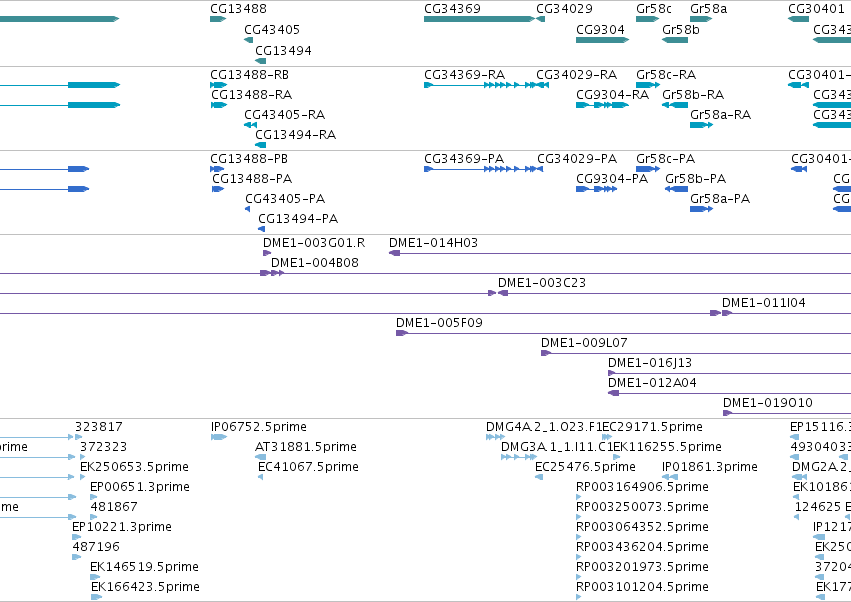Click EST label 323817

(x=99, y=427)
